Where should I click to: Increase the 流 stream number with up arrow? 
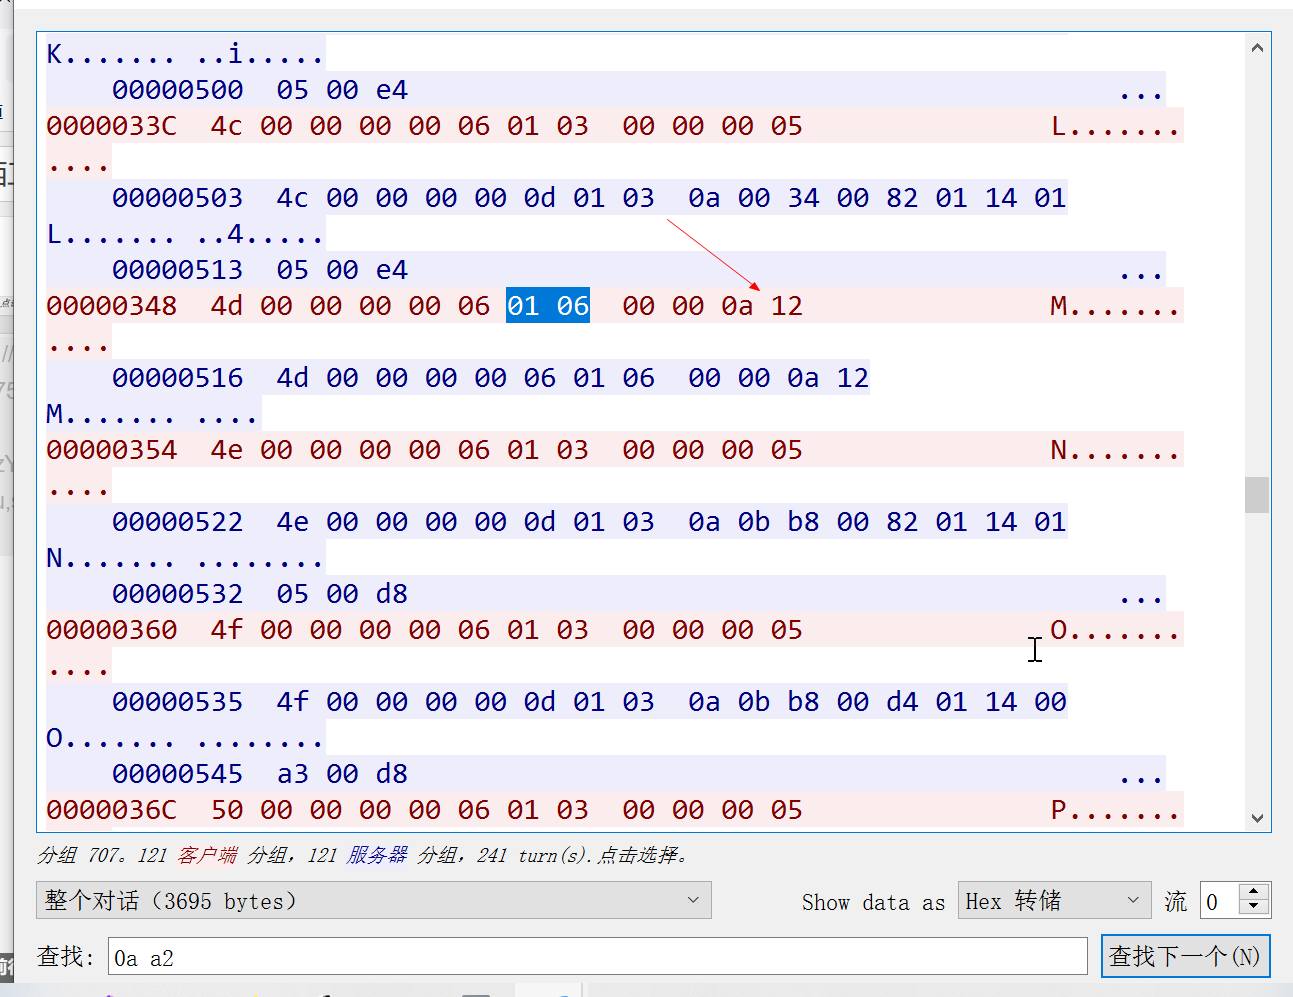(1254, 892)
